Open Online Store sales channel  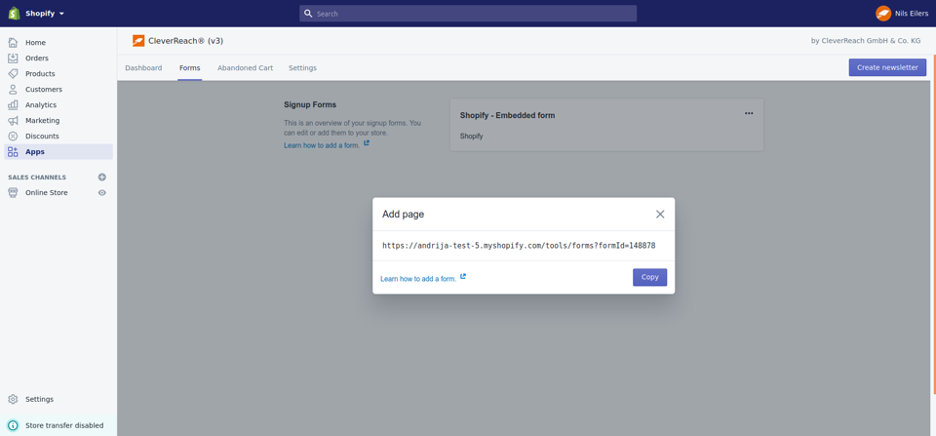click(47, 192)
